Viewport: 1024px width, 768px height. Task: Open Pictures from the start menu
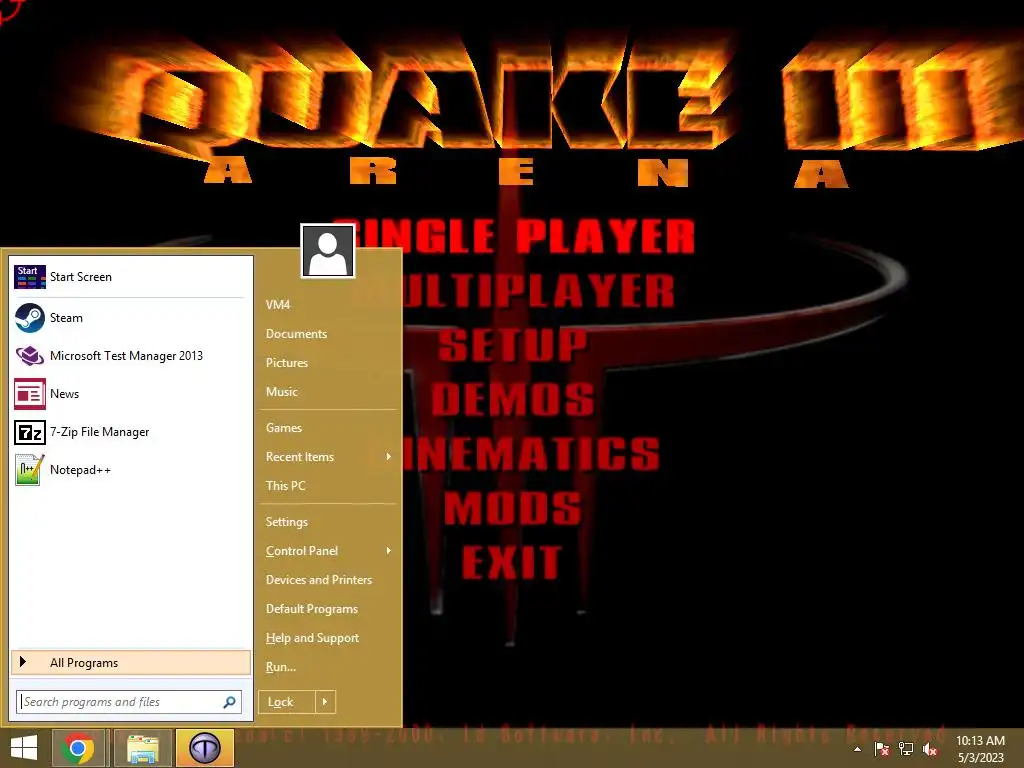click(287, 363)
